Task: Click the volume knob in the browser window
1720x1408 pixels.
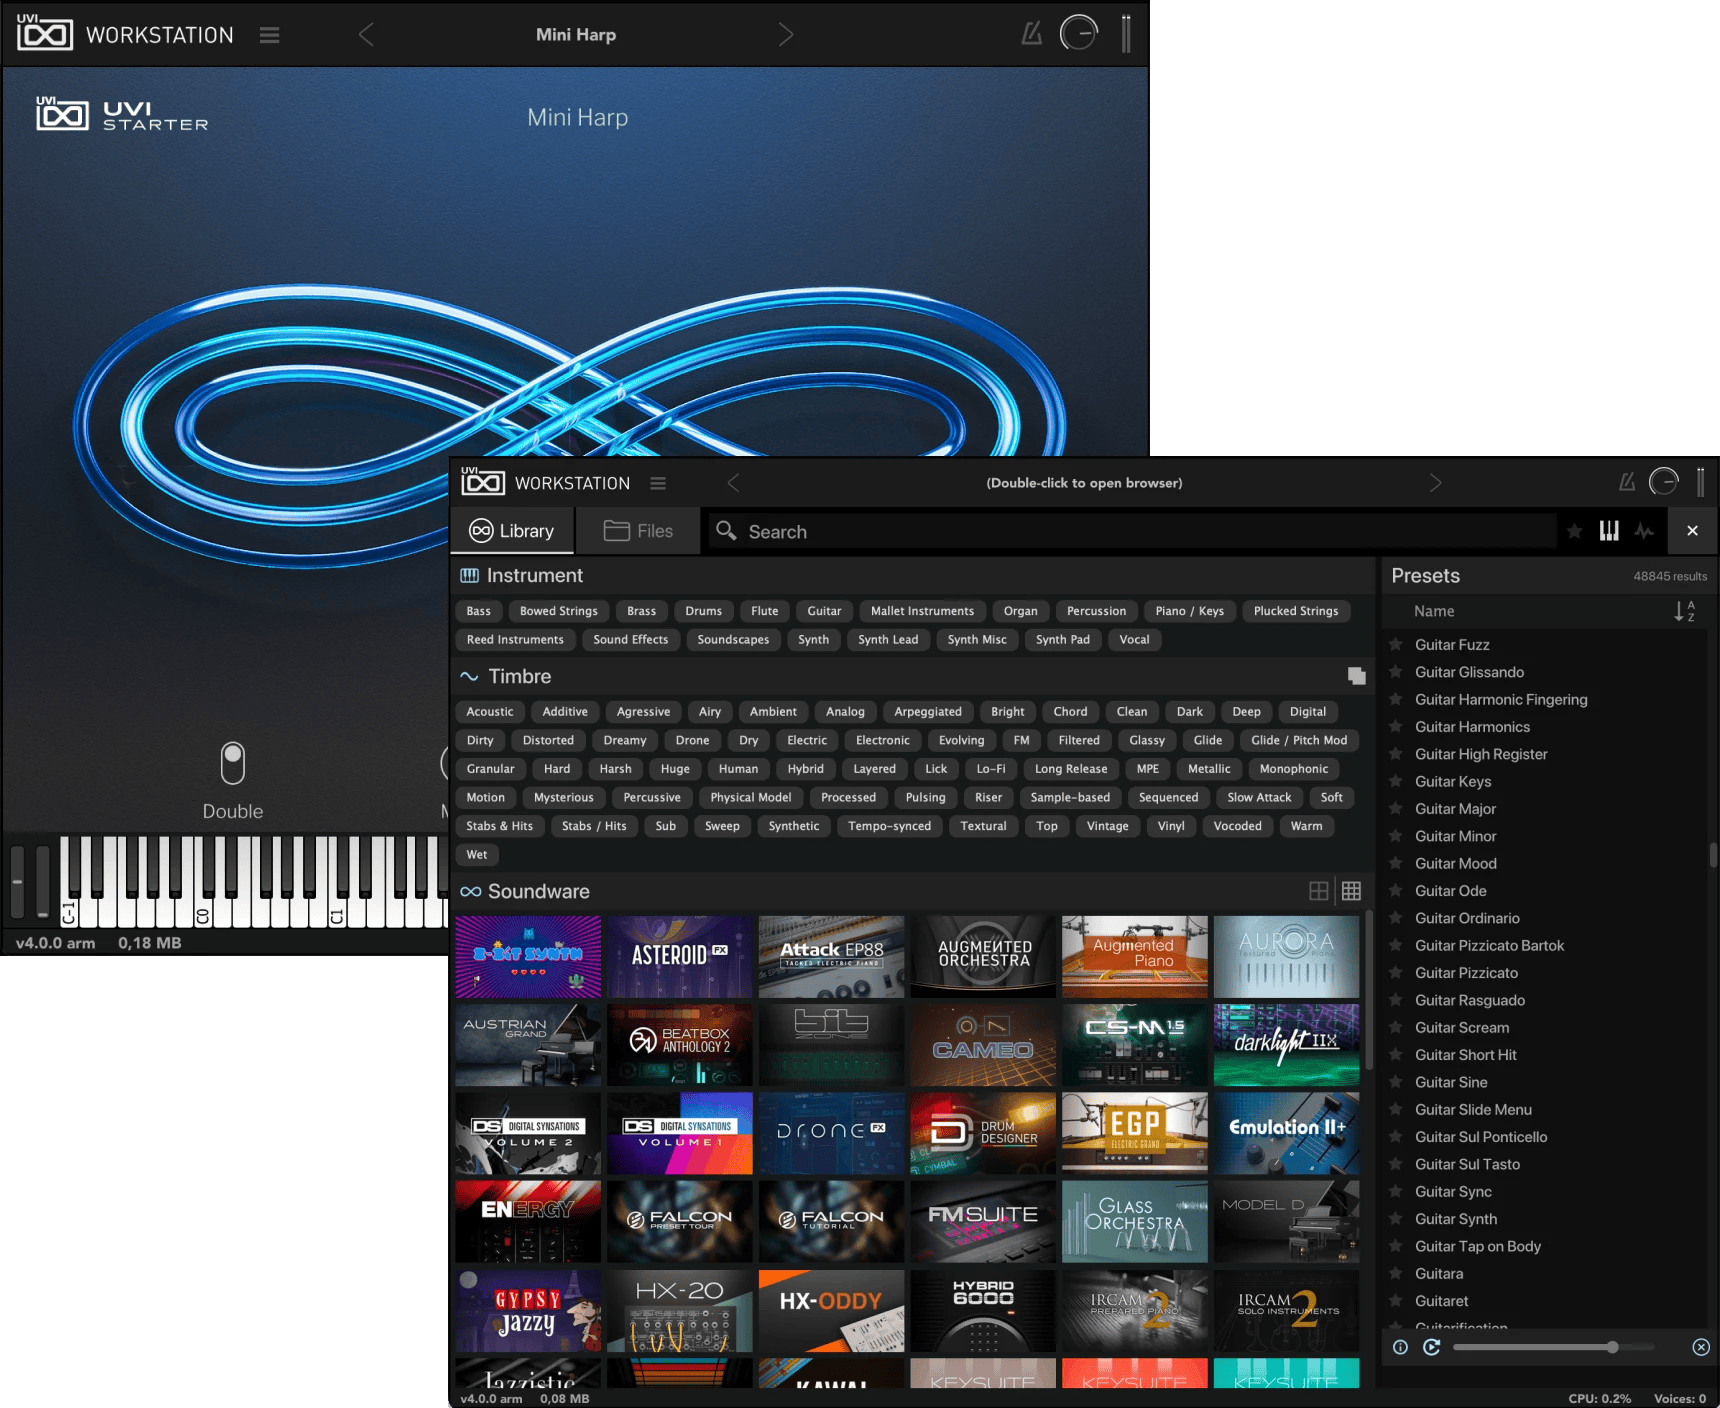Action: [1664, 482]
